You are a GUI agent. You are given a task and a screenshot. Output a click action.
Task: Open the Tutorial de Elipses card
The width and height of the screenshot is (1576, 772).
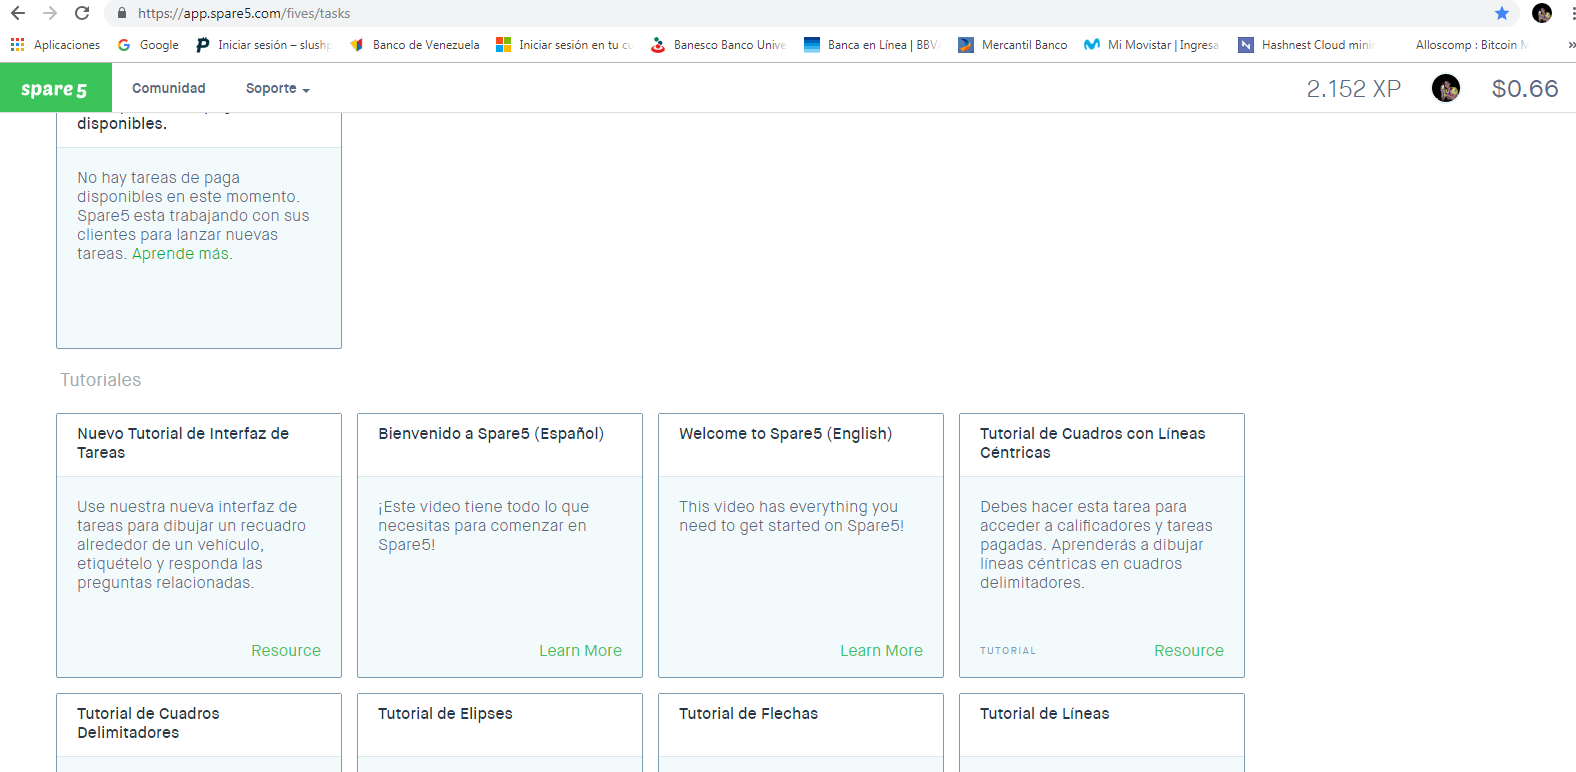[x=500, y=732]
